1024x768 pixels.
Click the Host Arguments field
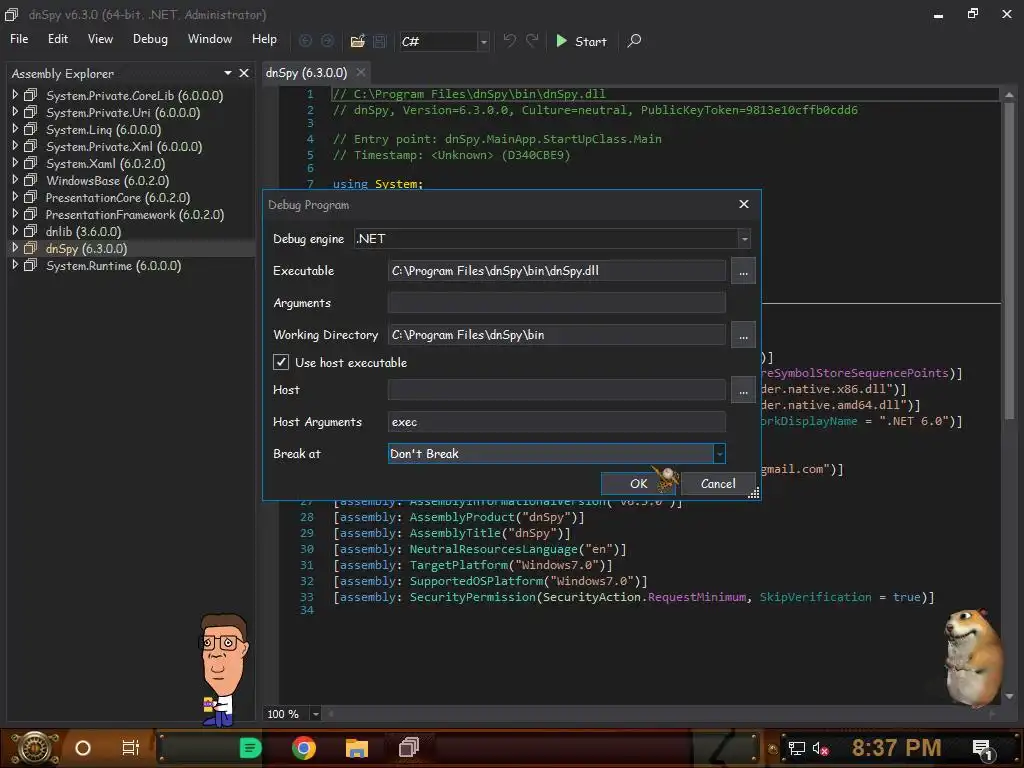tap(556, 422)
